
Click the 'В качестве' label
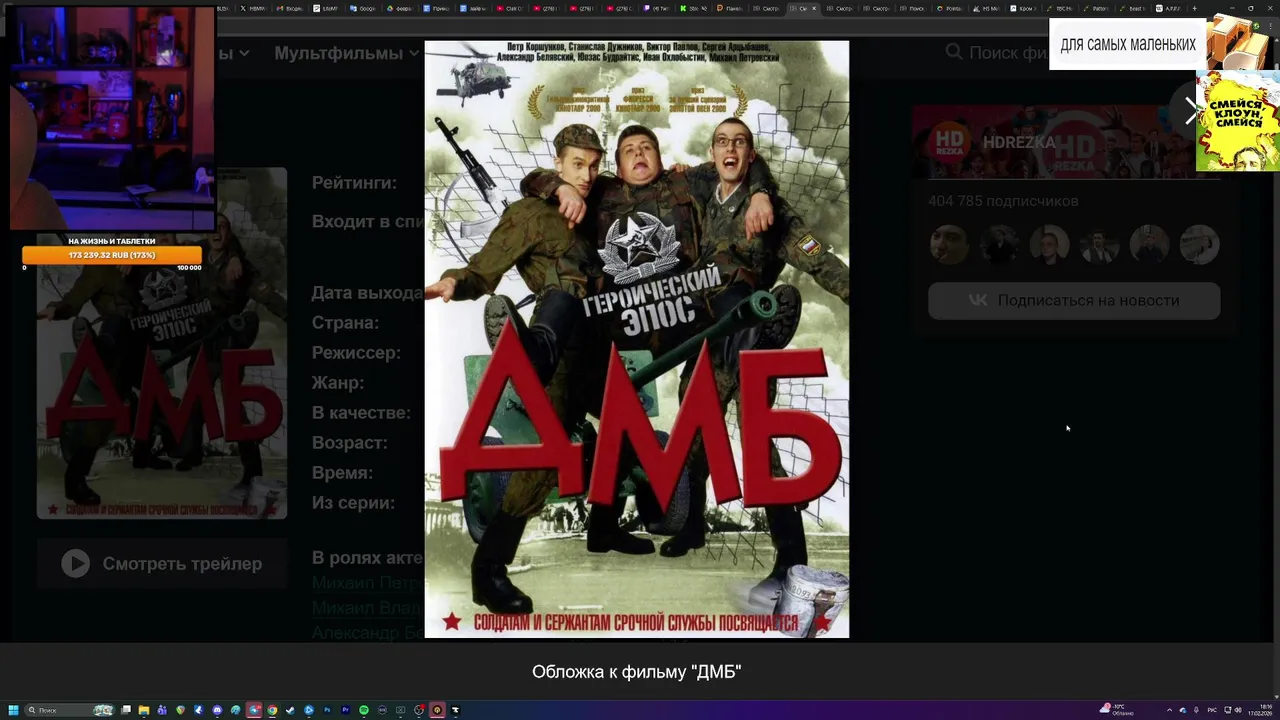coord(361,413)
